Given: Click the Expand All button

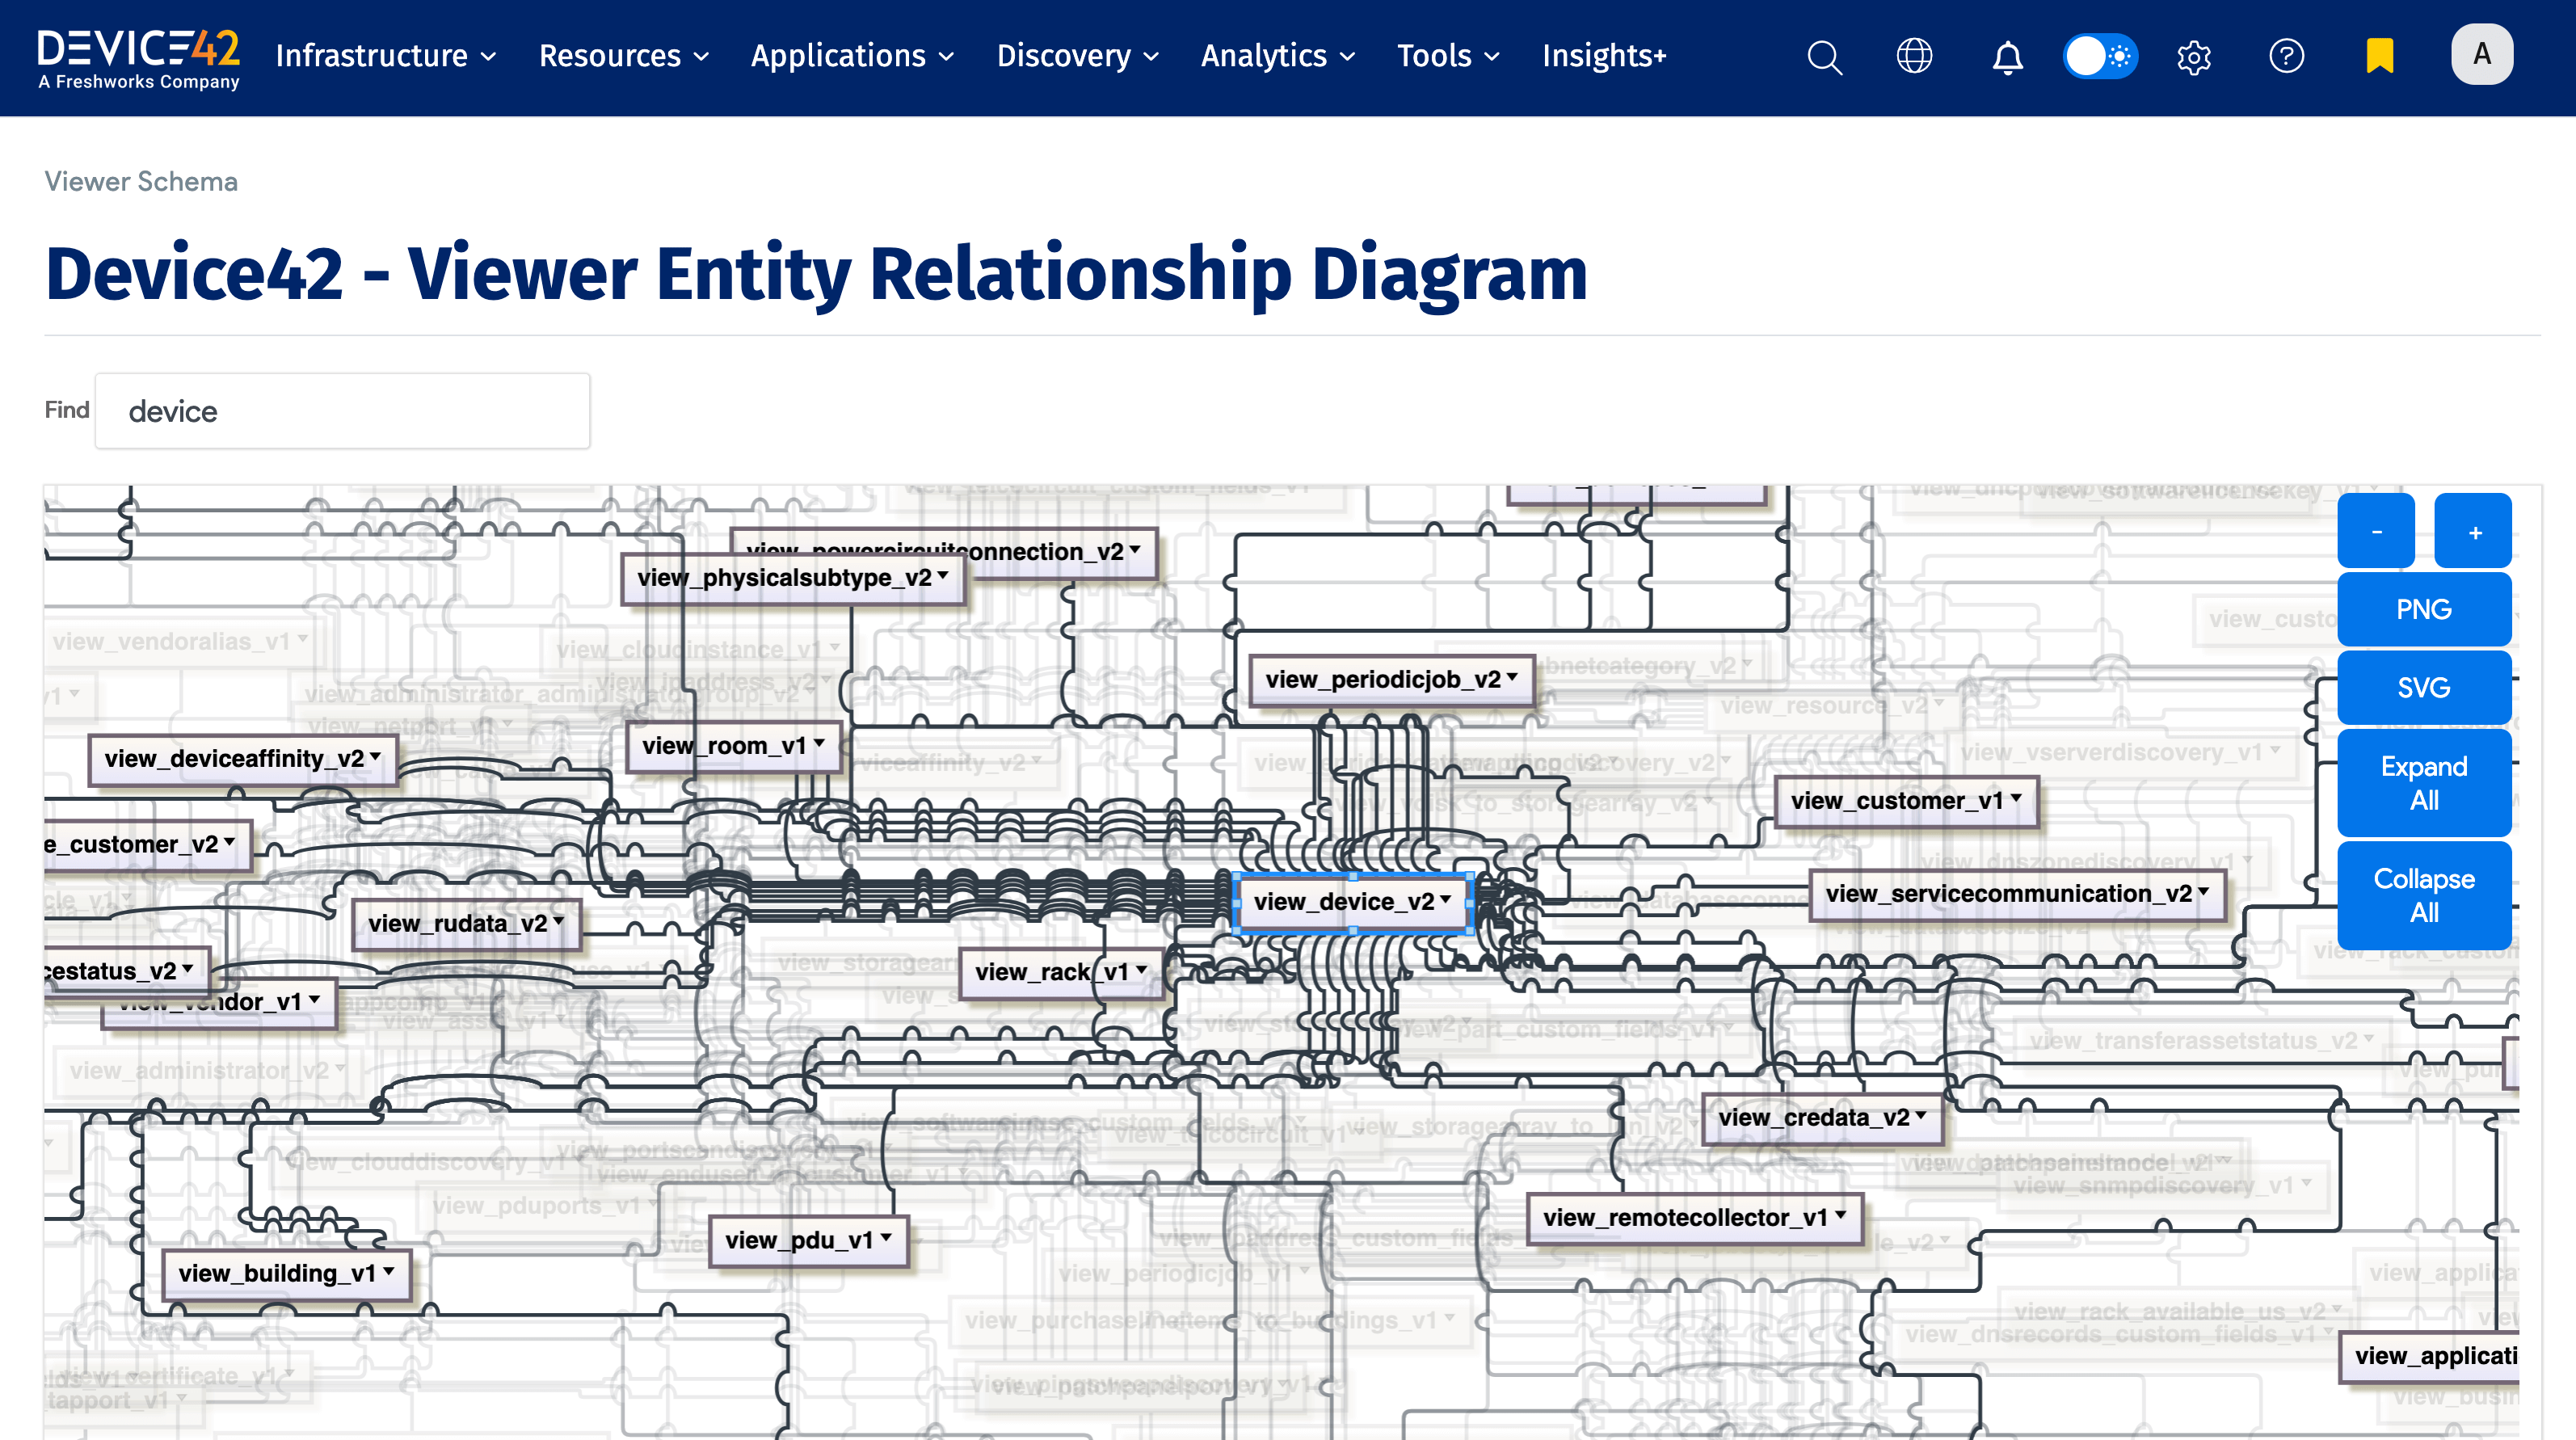Looking at the screenshot, I should pyautogui.click(x=2424, y=783).
